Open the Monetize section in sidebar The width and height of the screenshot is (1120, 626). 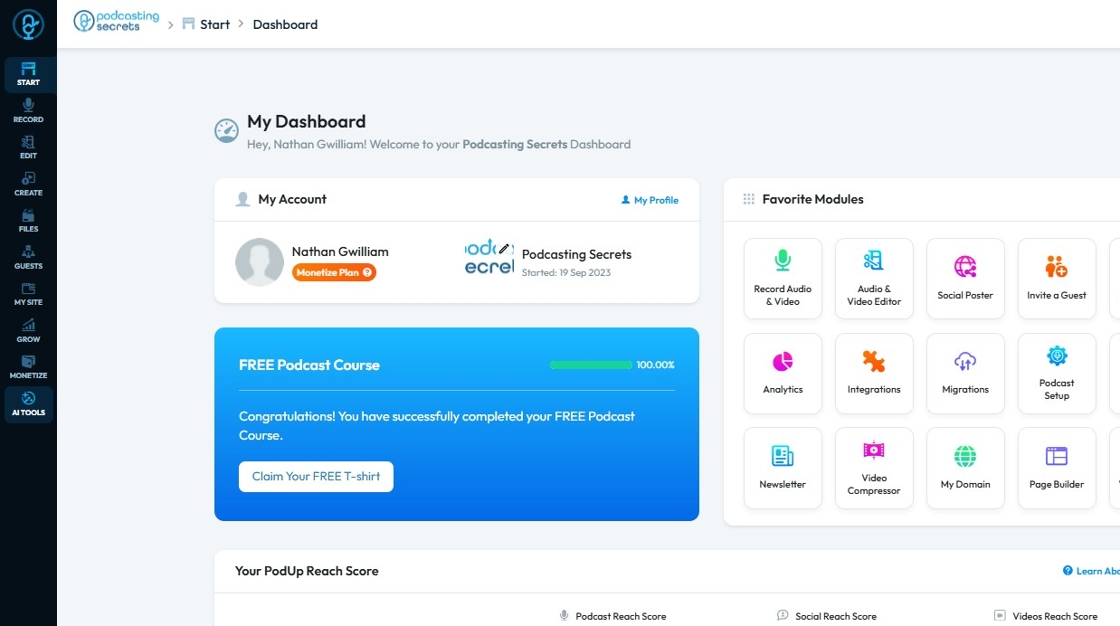[28, 367]
